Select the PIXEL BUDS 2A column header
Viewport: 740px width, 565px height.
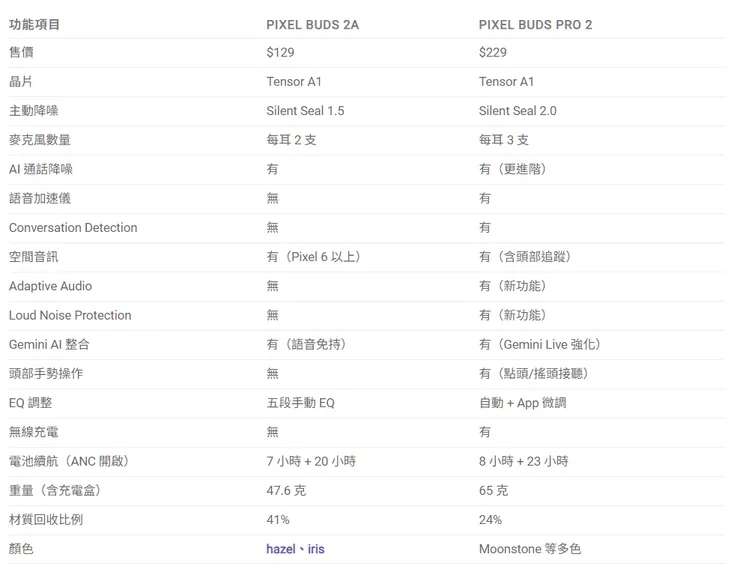pyautogui.click(x=312, y=25)
